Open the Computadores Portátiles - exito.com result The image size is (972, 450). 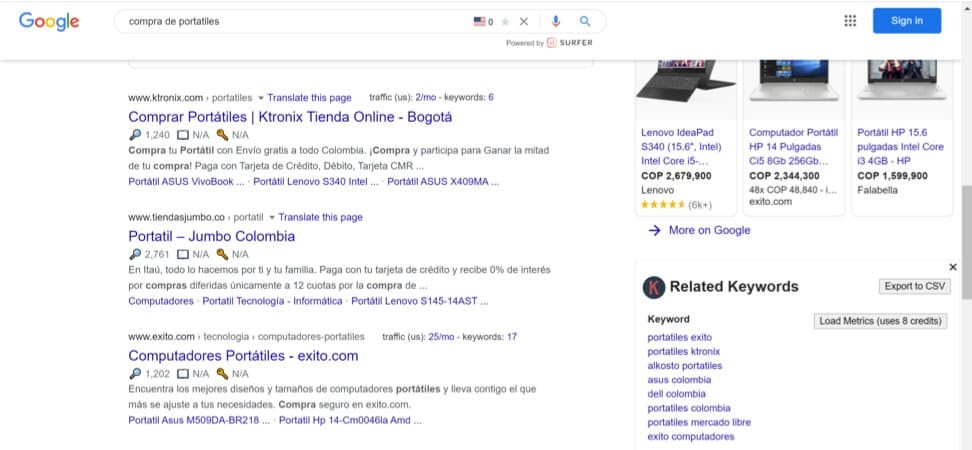tap(243, 355)
